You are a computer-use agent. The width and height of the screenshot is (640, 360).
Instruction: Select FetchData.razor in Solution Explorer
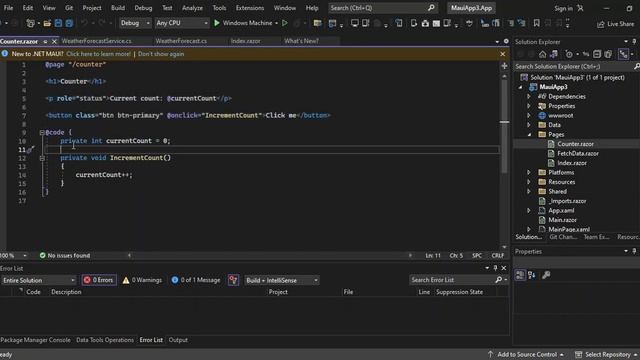click(x=578, y=153)
